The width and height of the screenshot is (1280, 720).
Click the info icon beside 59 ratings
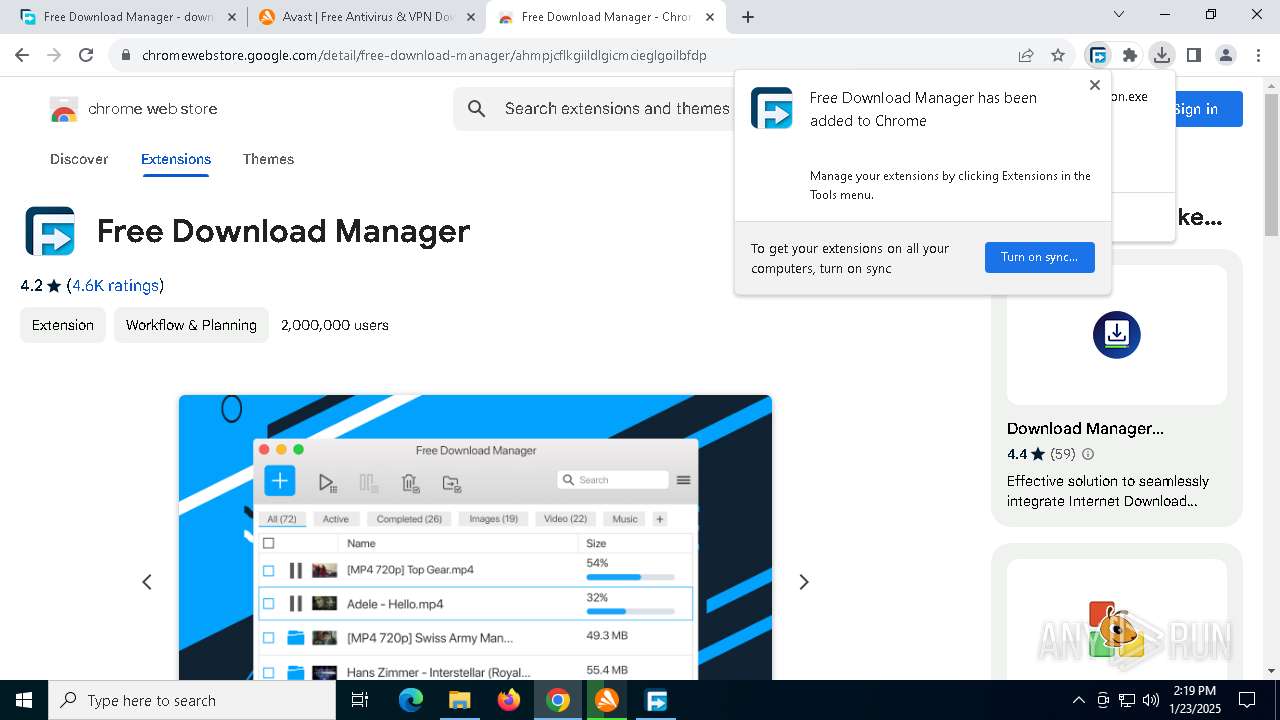coord(1088,454)
